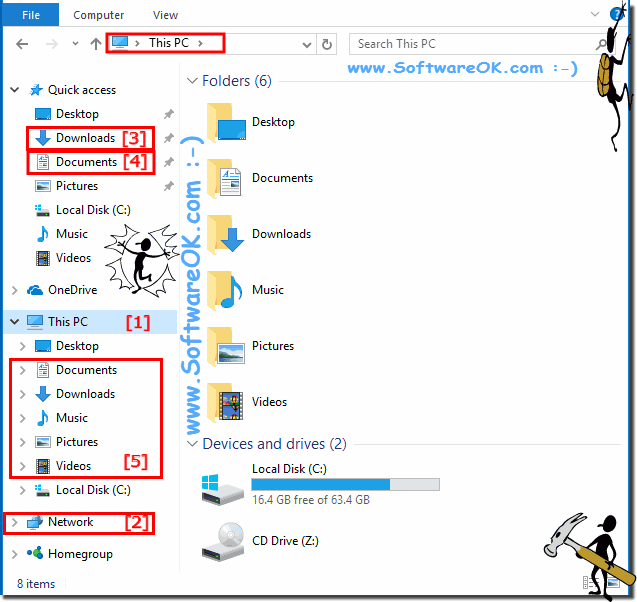Viewport: 637px width, 602px height.
Task: Open the View ribbon tab
Action: point(165,15)
